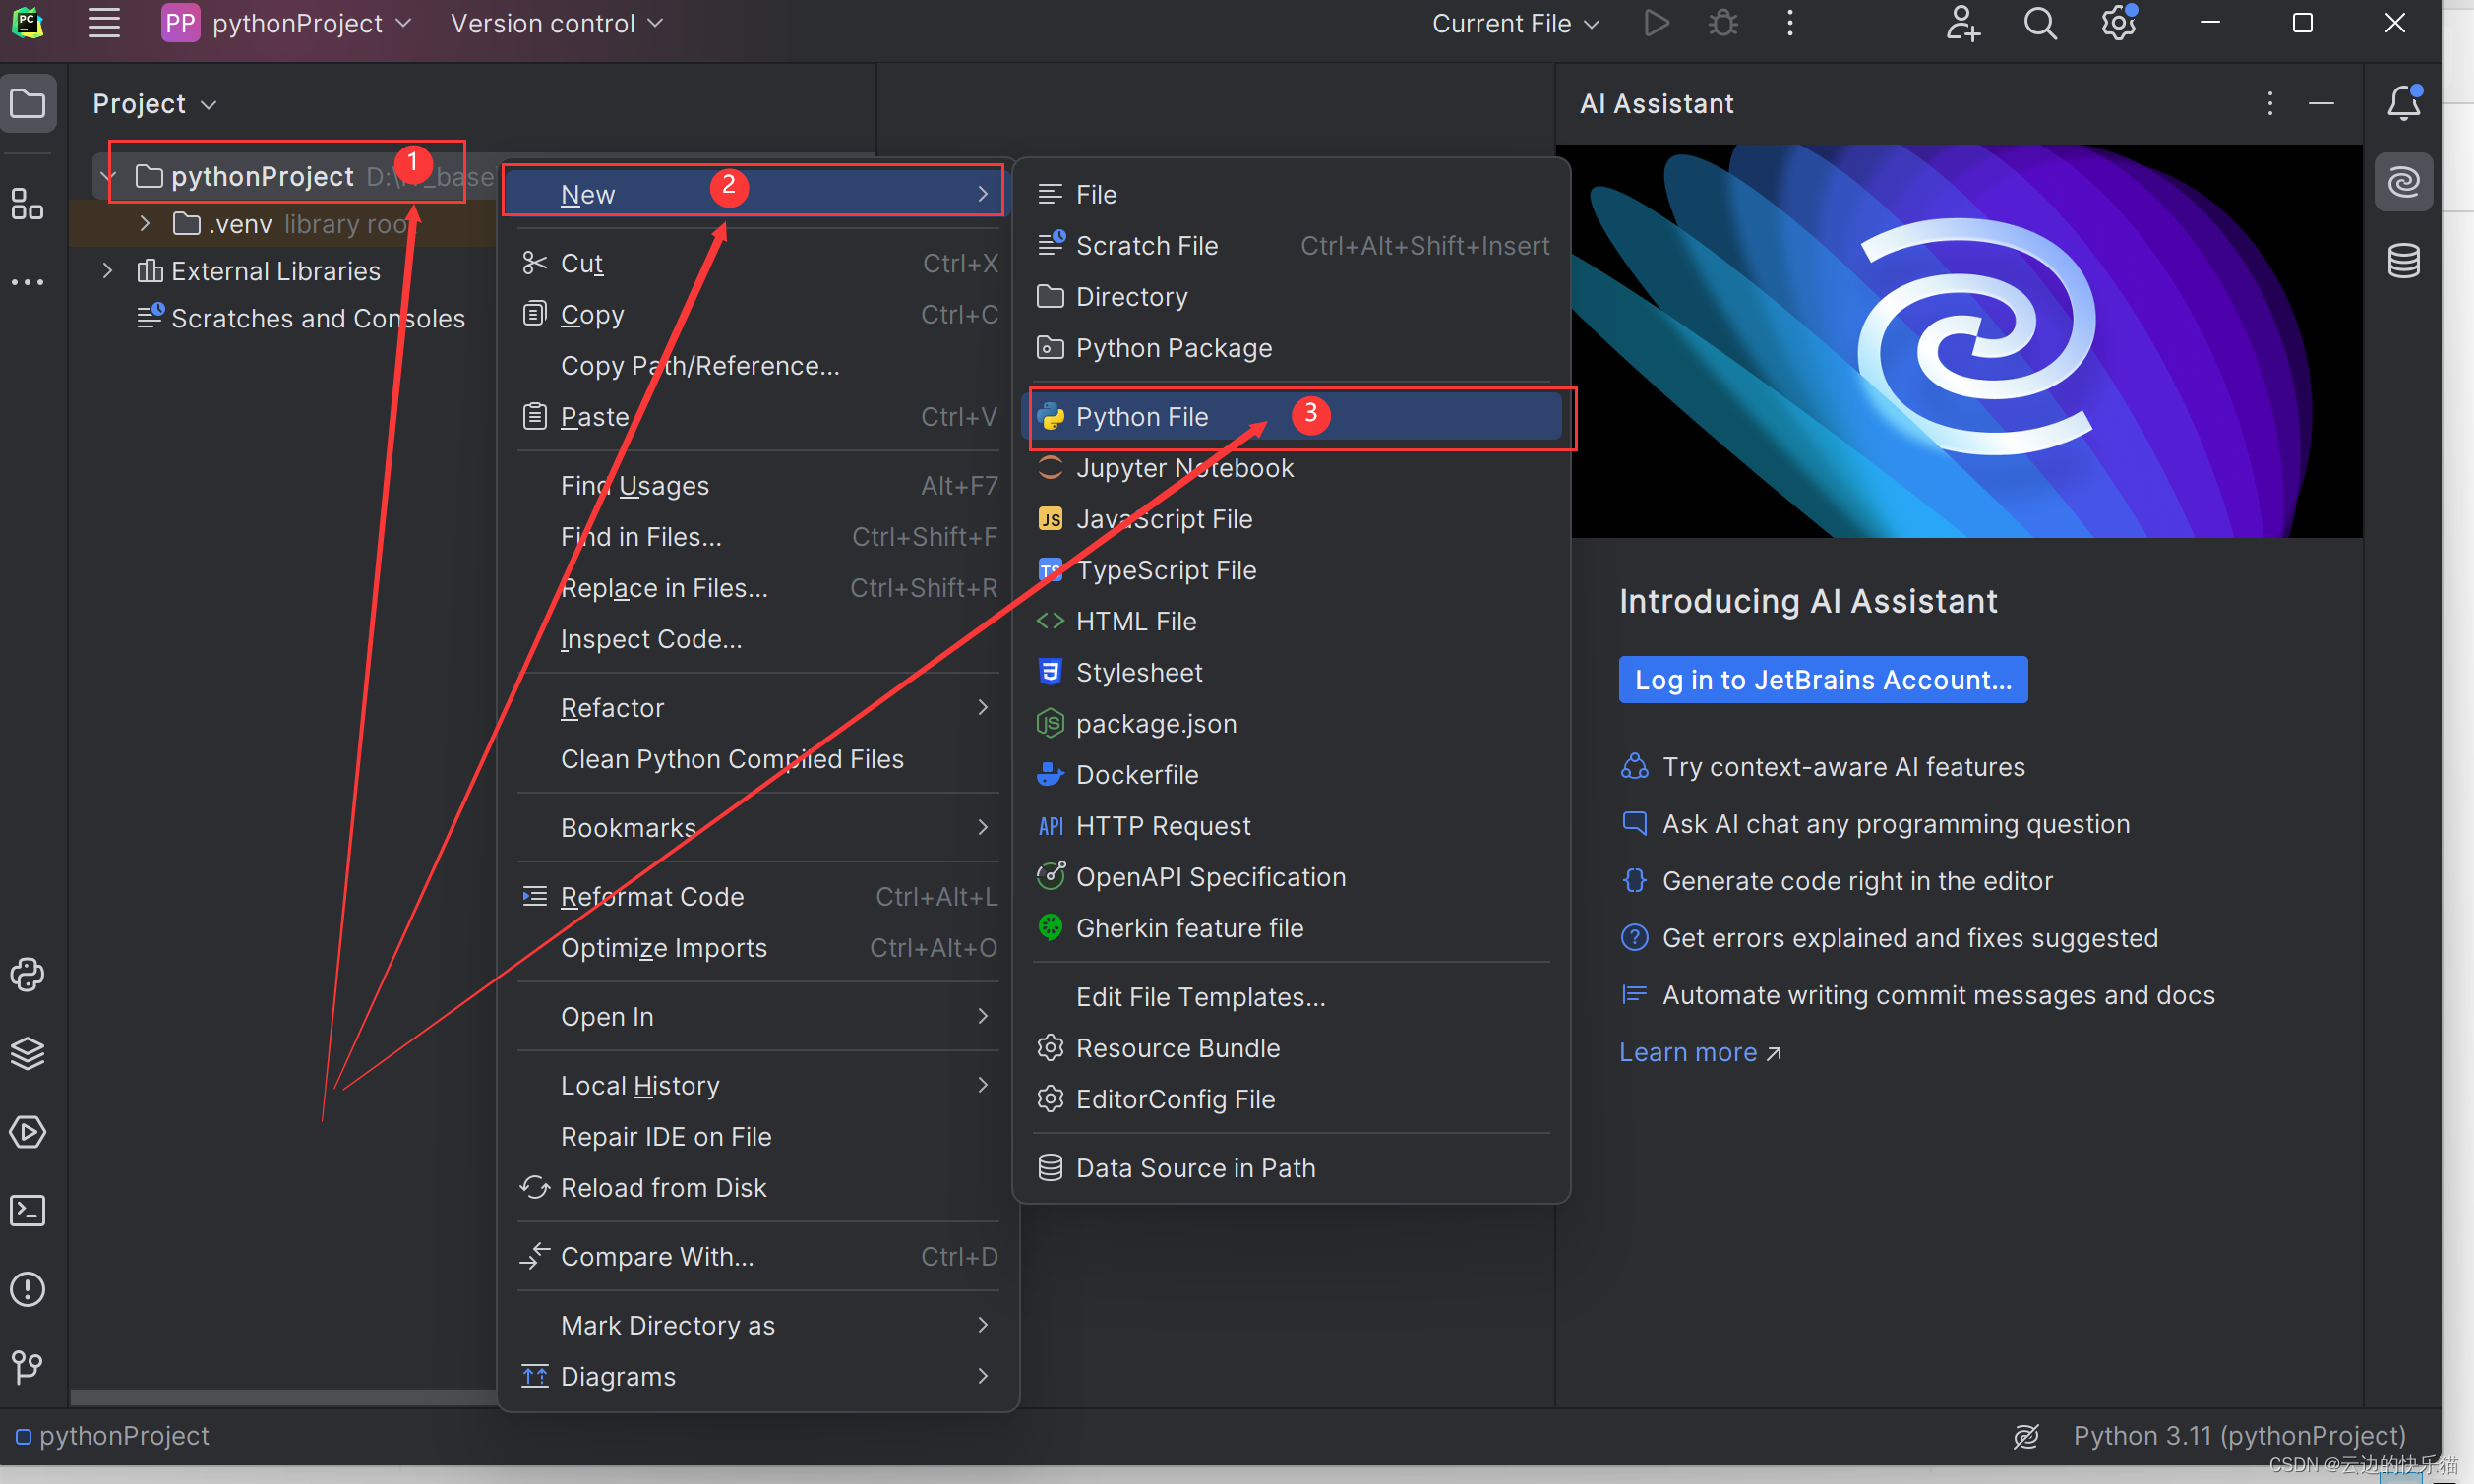Choose Reload from Disk in context menu
2474x1484 pixels.
pos(663,1188)
